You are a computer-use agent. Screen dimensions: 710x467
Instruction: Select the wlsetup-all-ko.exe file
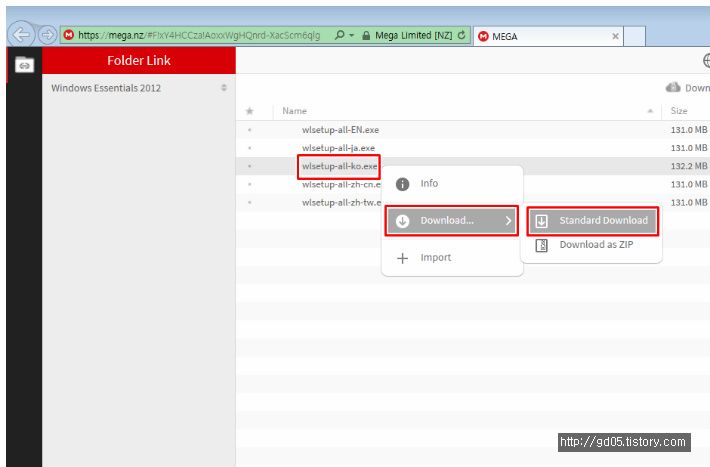coord(339,166)
